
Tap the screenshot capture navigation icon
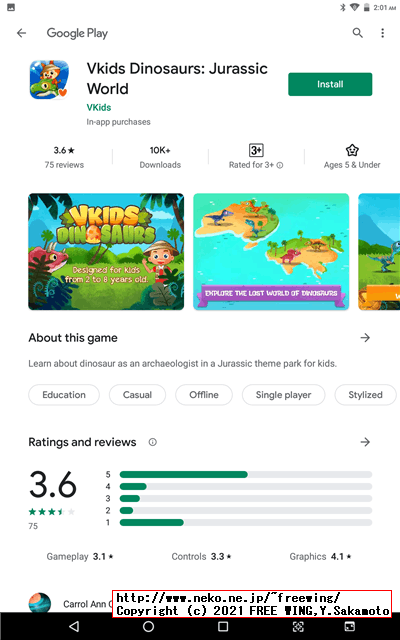298,626
